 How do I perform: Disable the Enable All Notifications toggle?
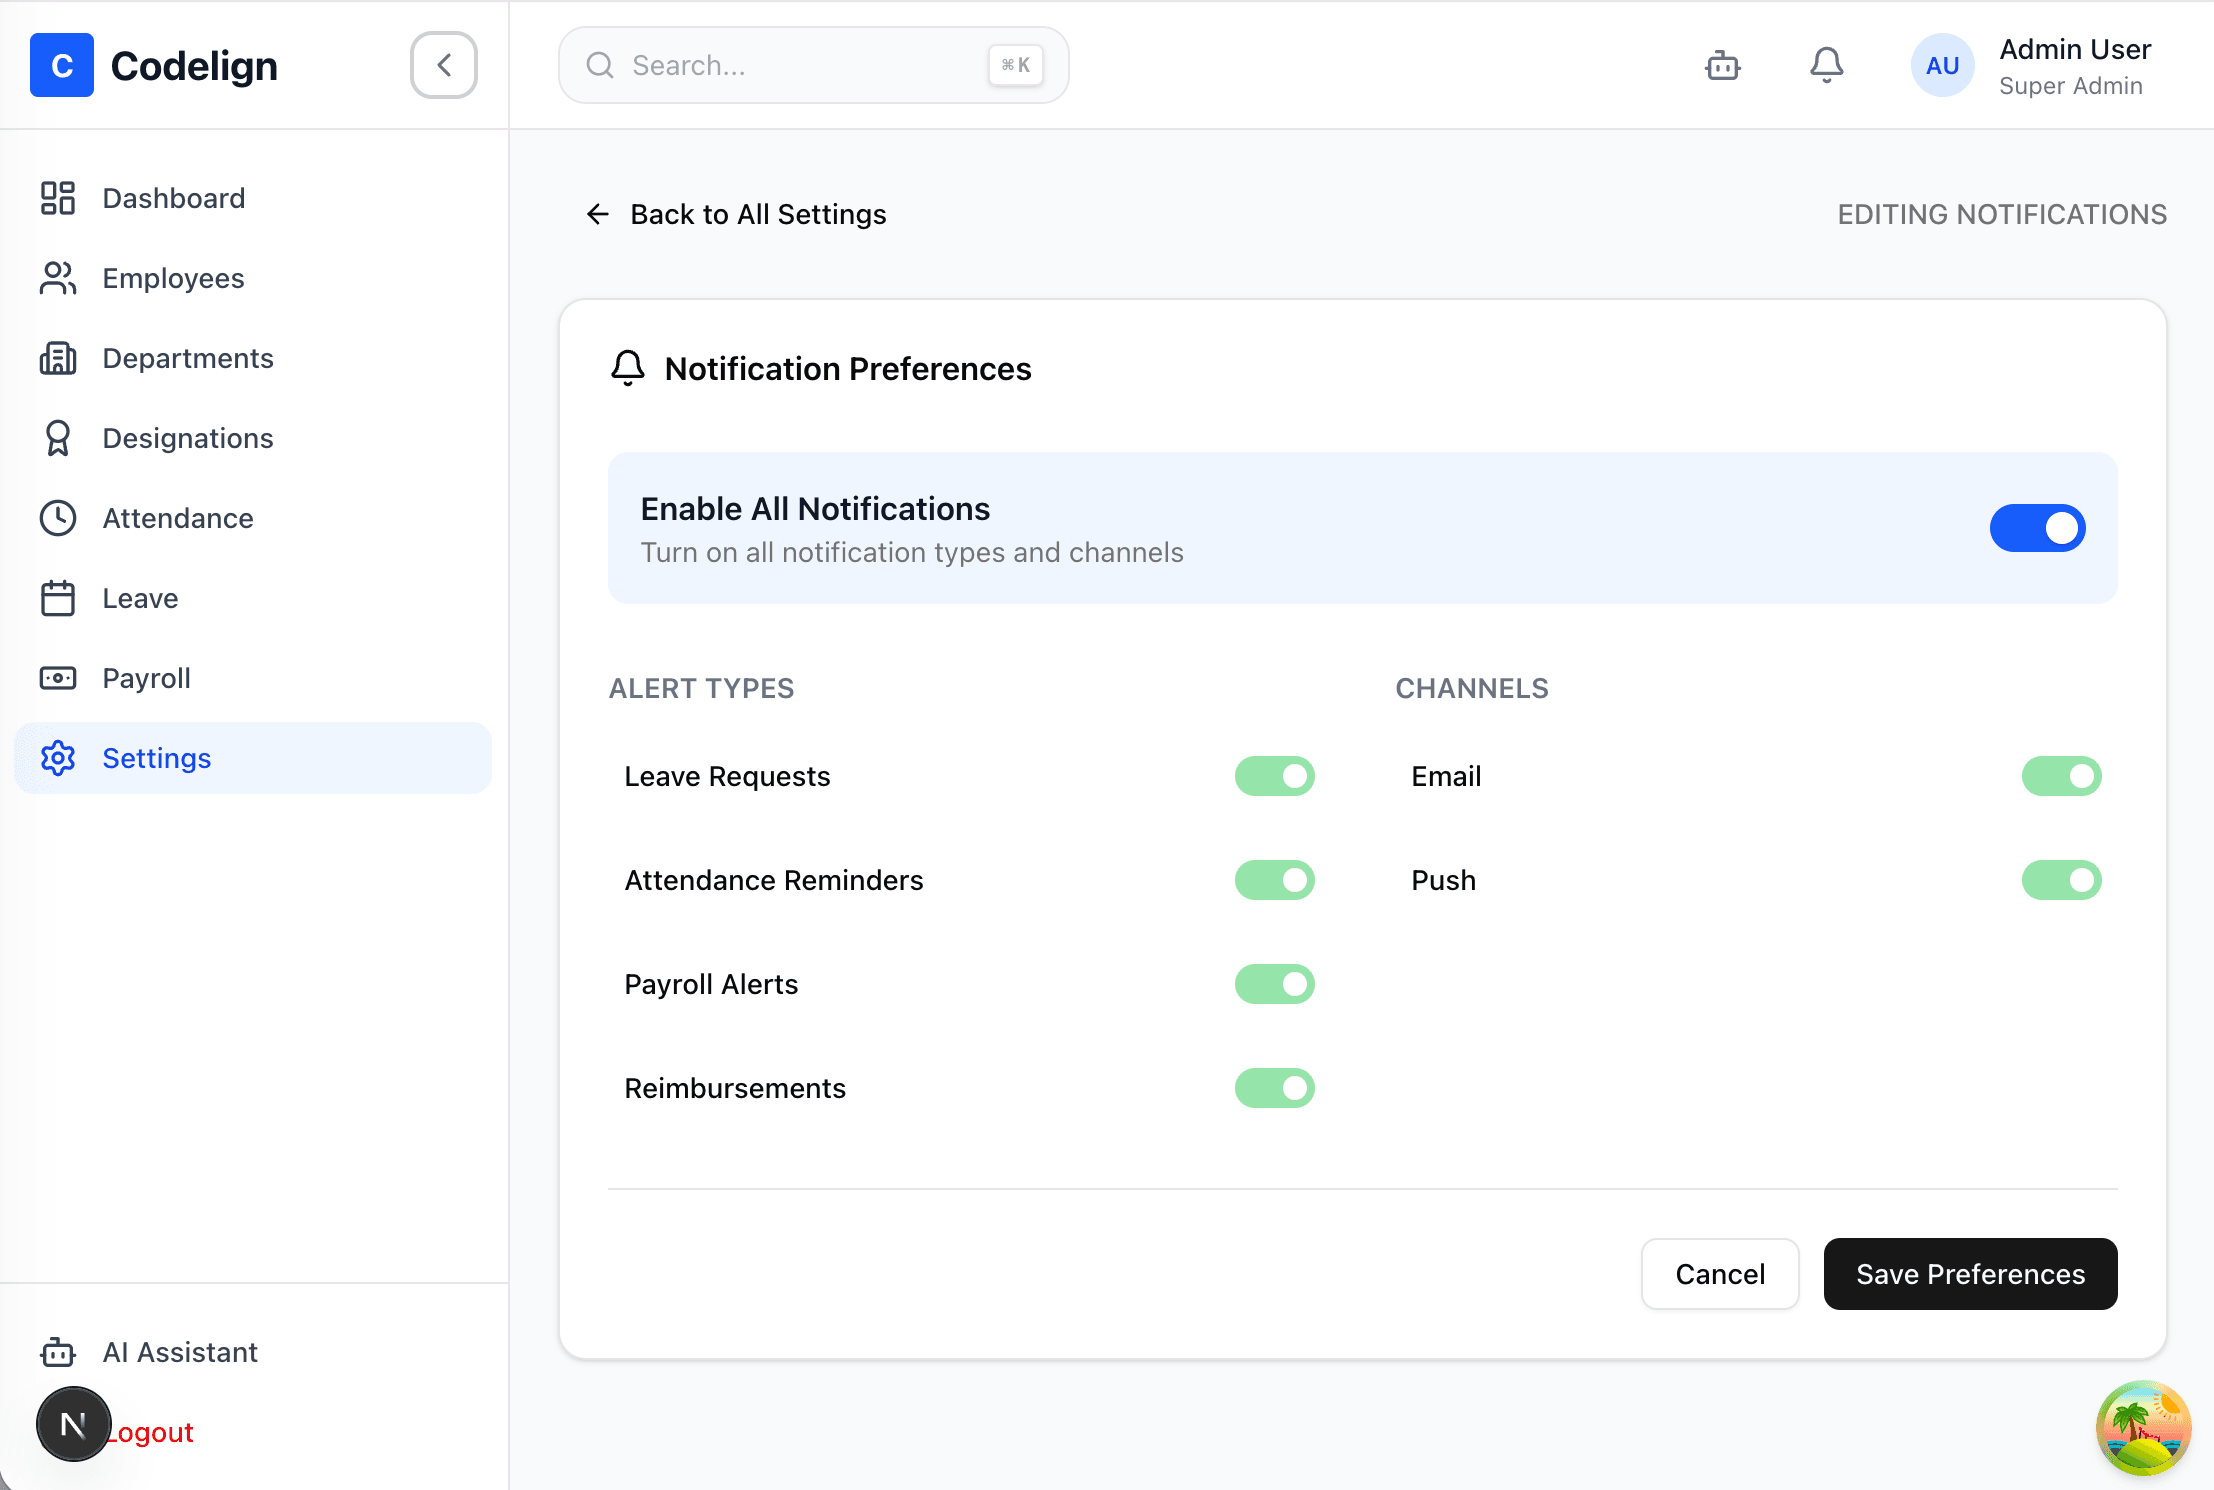pos(2037,528)
